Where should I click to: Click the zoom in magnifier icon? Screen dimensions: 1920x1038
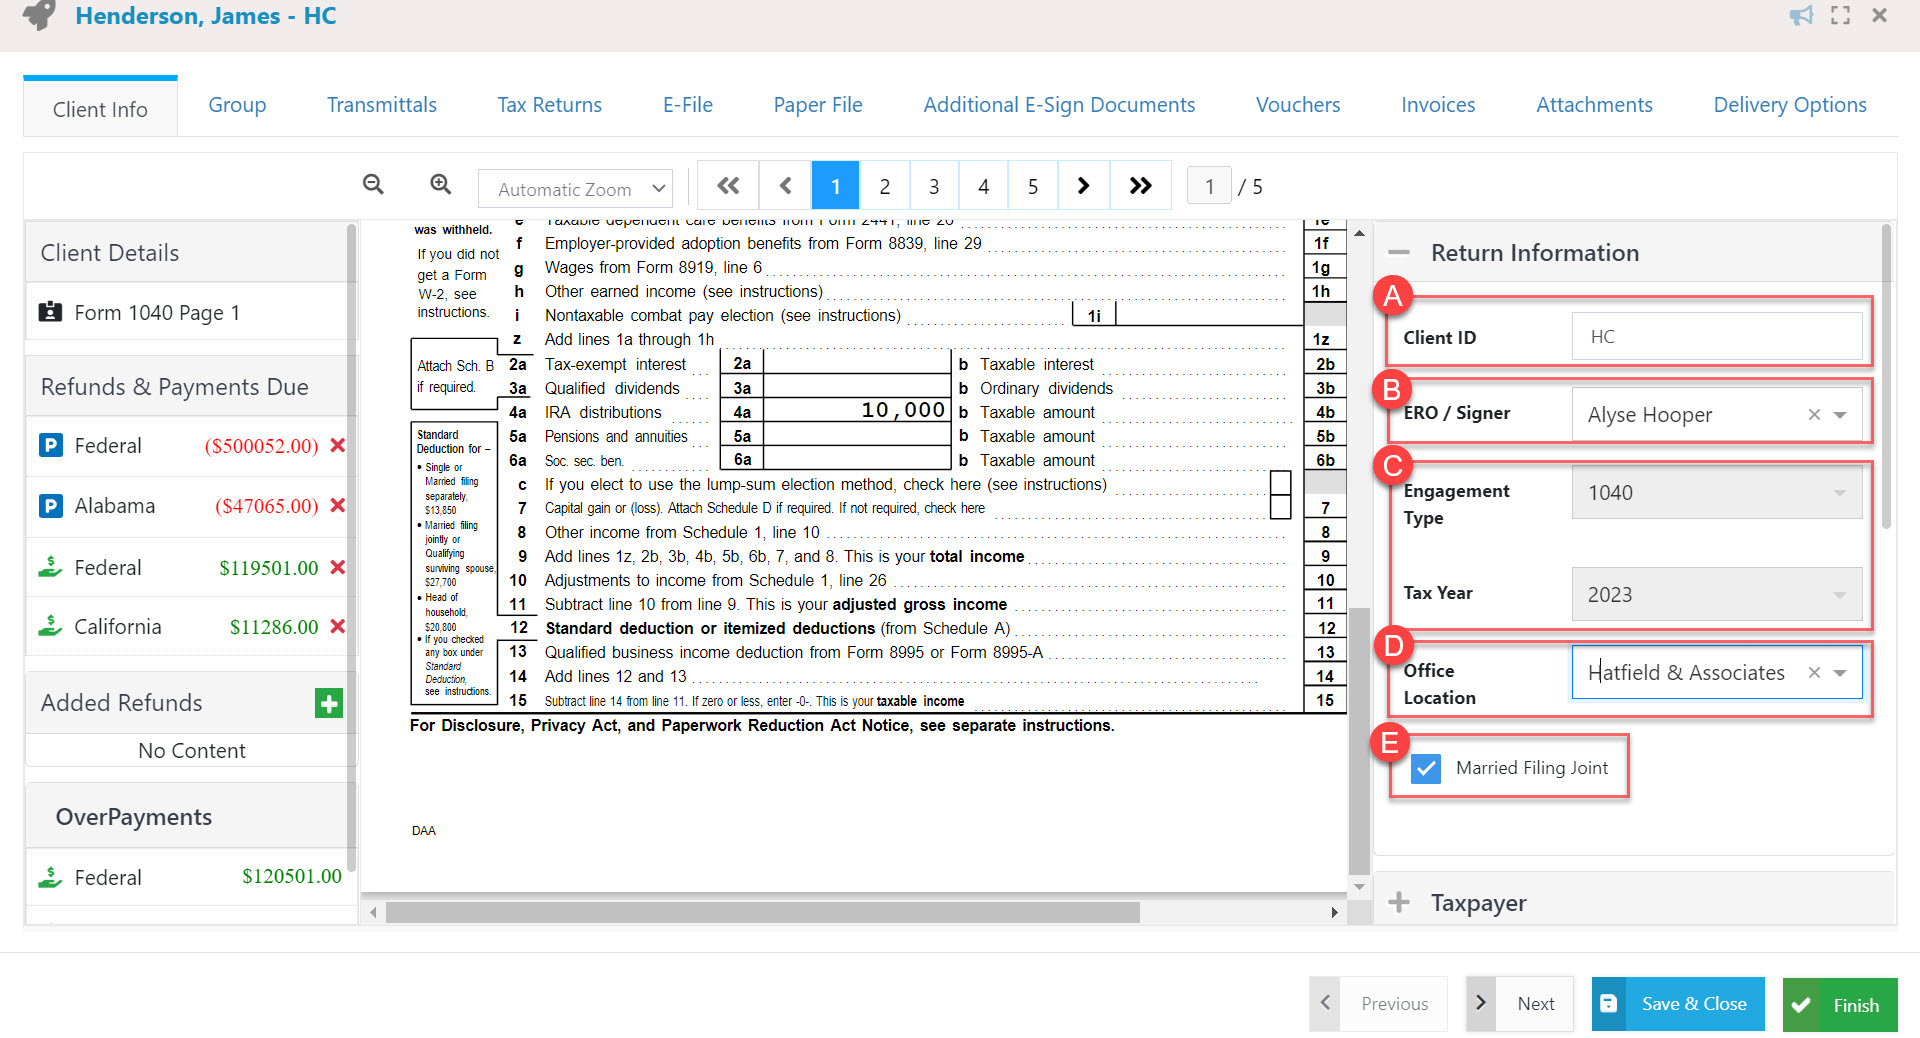pyautogui.click(x=440, y=185)
